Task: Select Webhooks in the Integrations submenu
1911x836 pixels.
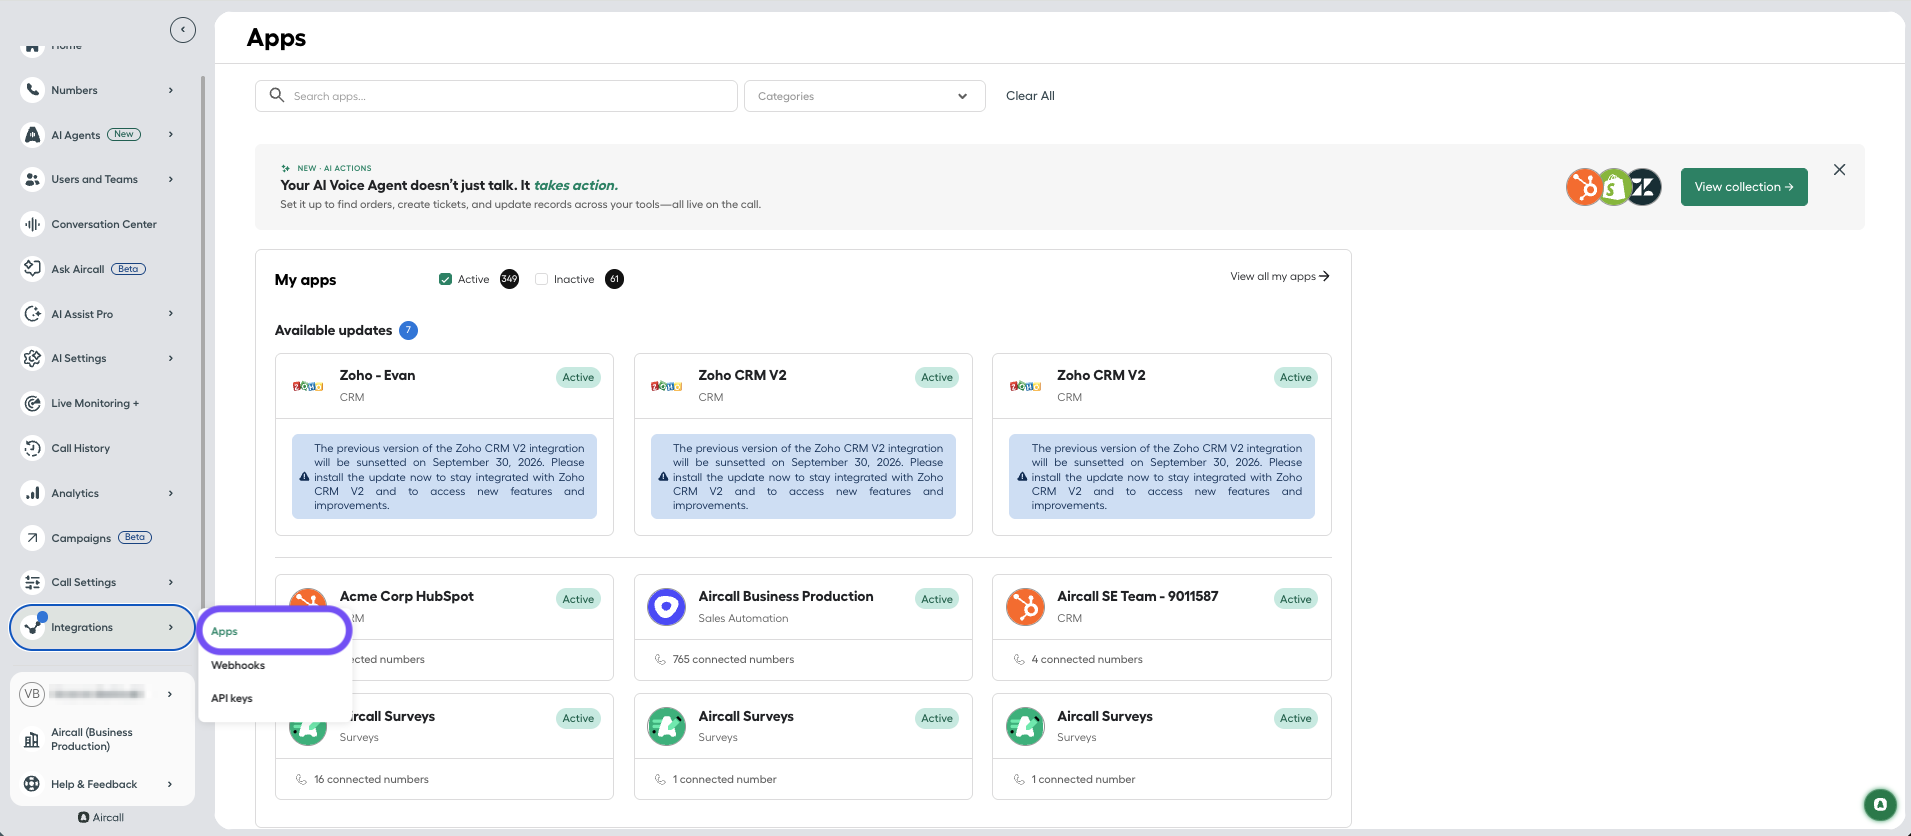Action: 238,665
